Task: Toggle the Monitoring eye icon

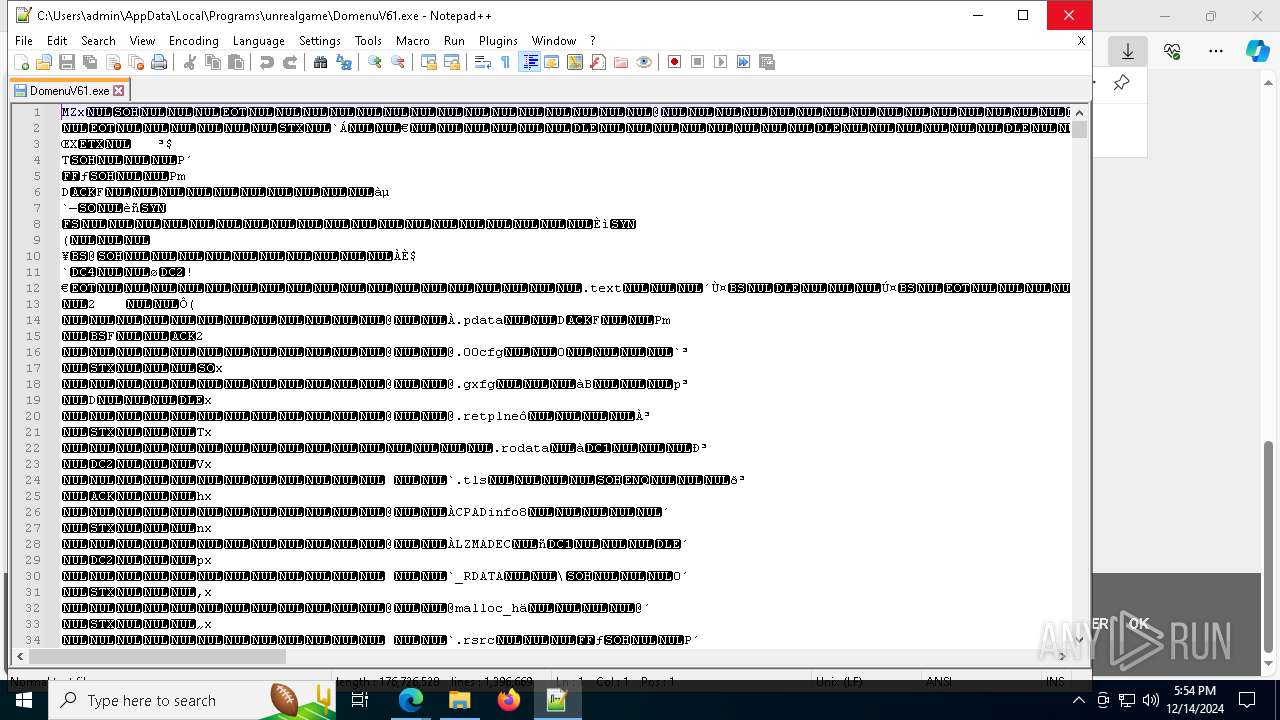Action: [644, 62]
